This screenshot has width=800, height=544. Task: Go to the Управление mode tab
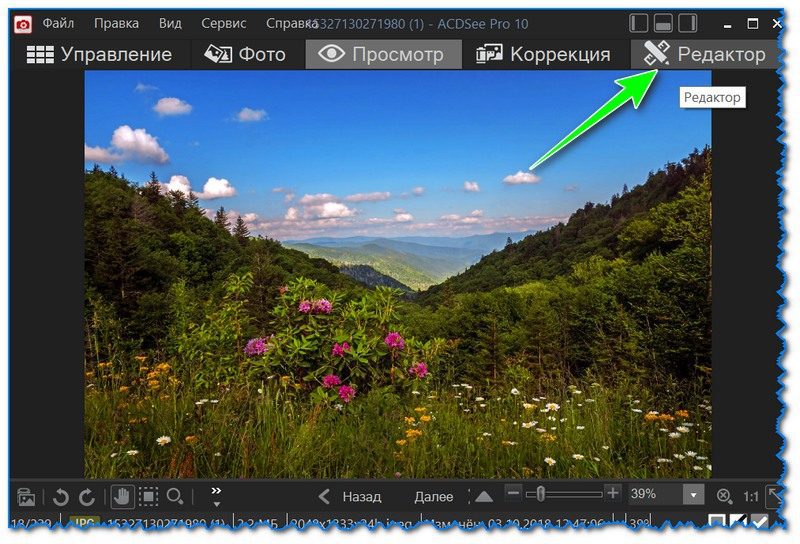coord(98,54)
